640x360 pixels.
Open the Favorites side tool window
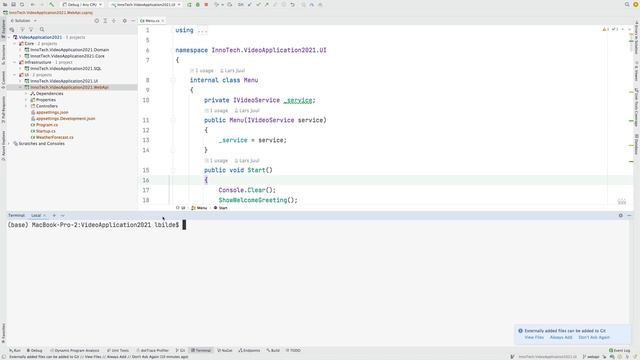point(3,333)
